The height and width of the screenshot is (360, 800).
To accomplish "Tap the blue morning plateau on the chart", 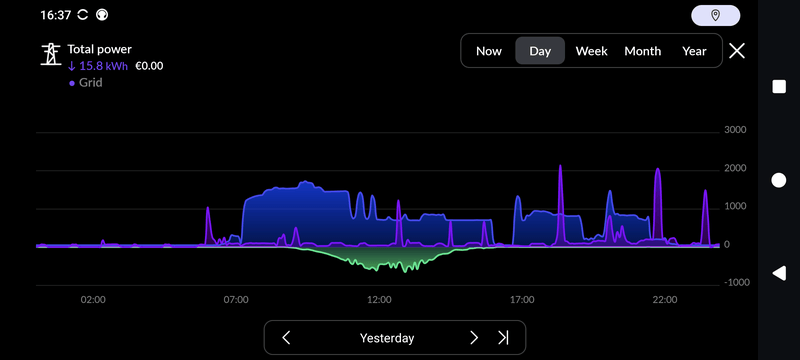I will [296, 214].
